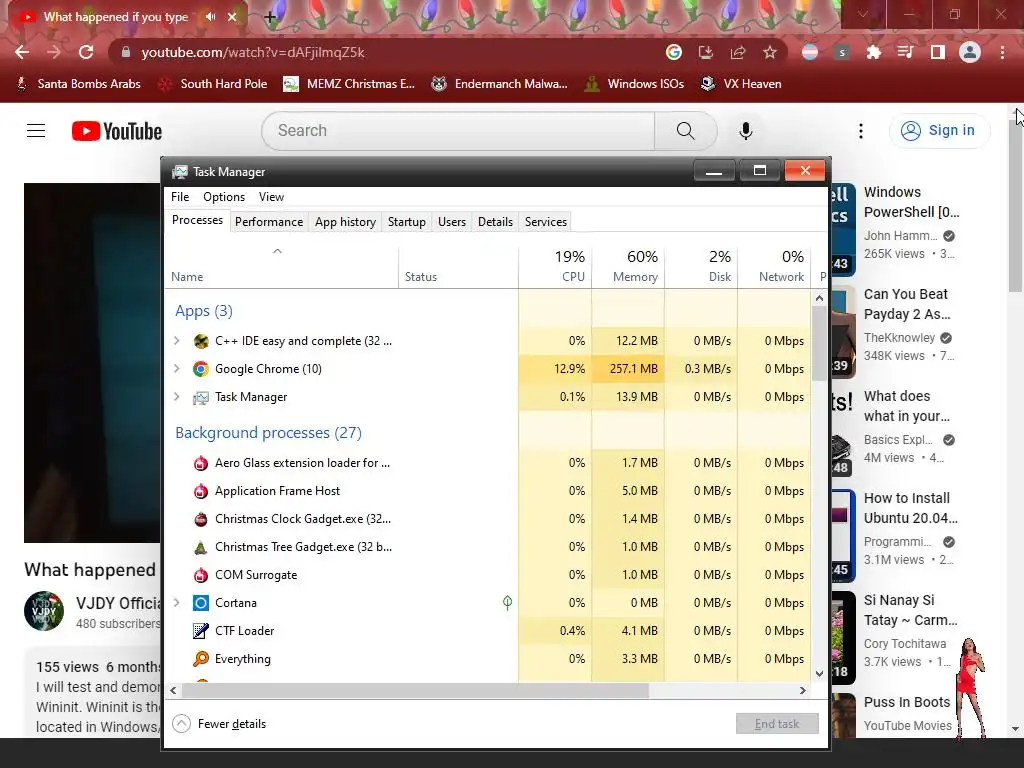The height and width of the screenshot is (768, 1024).
Task: Click the install app icon in address bar
Action: [x=706, y=52]
